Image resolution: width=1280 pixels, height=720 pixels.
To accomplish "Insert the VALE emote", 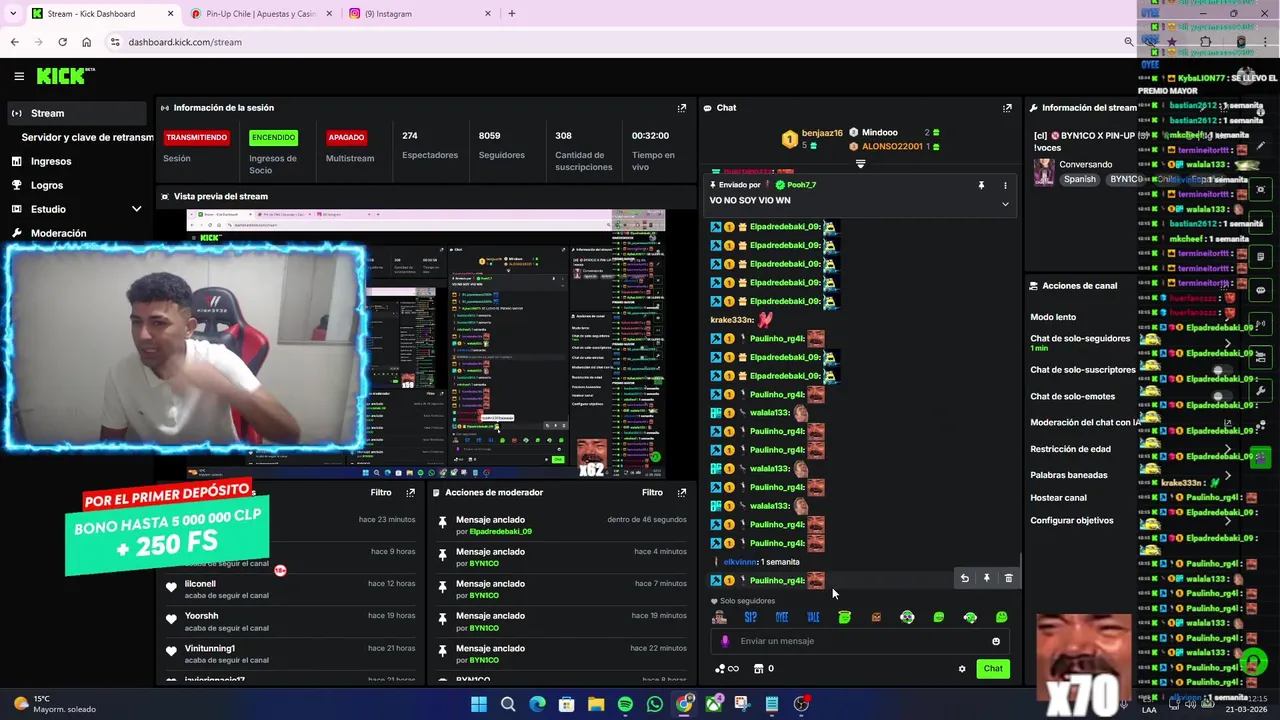I will pyautogui.click(x=813, y=617).
